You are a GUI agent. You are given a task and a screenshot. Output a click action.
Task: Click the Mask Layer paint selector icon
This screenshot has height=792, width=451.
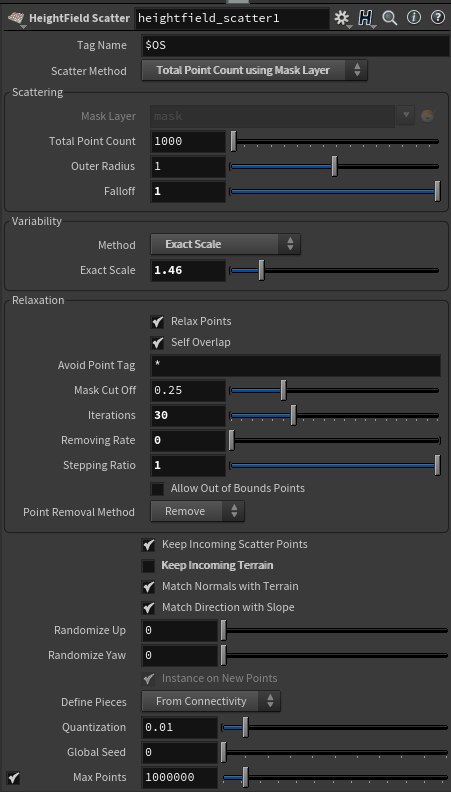[427, 116]
